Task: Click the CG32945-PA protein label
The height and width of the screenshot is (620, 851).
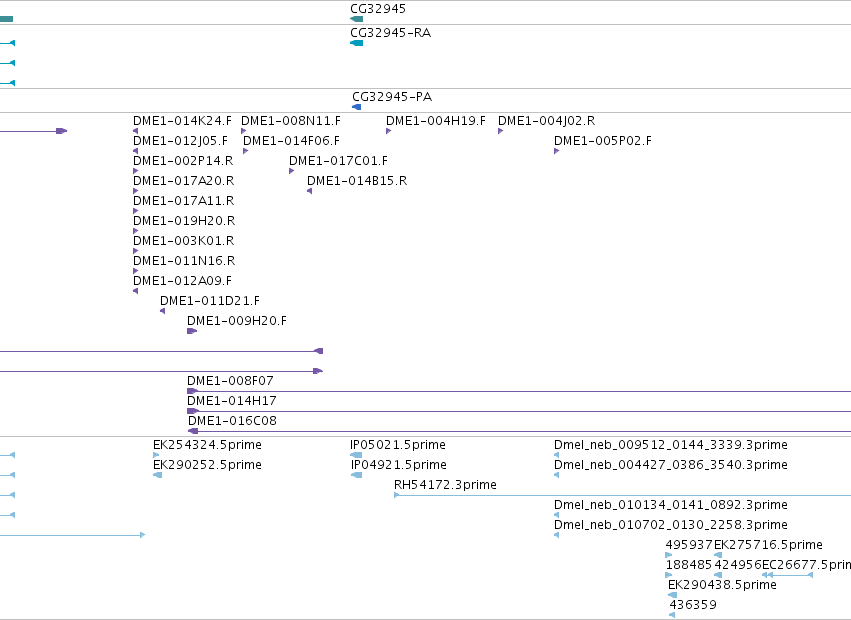Action: click(392, 97)
